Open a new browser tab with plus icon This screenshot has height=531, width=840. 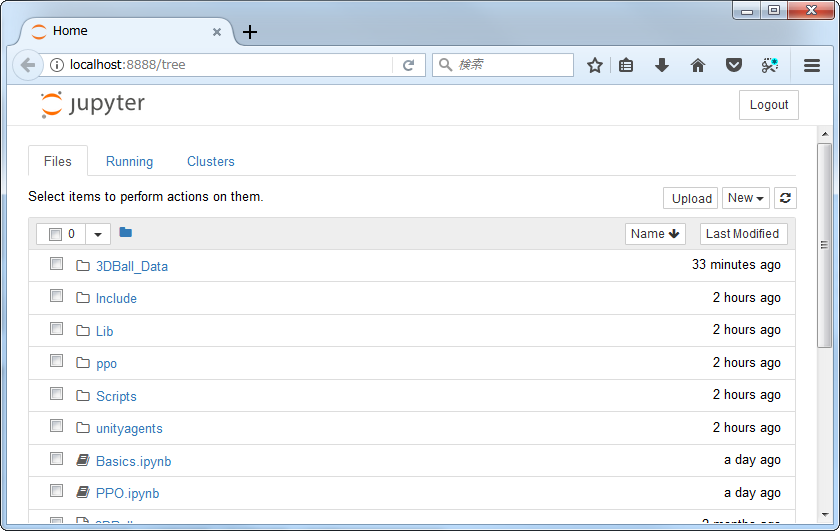250,32
